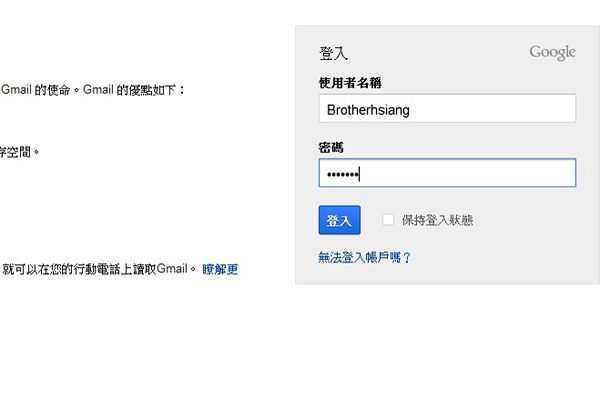Click the blue 登入 button
Screen dimensions: 600x400
click(339, 220)
